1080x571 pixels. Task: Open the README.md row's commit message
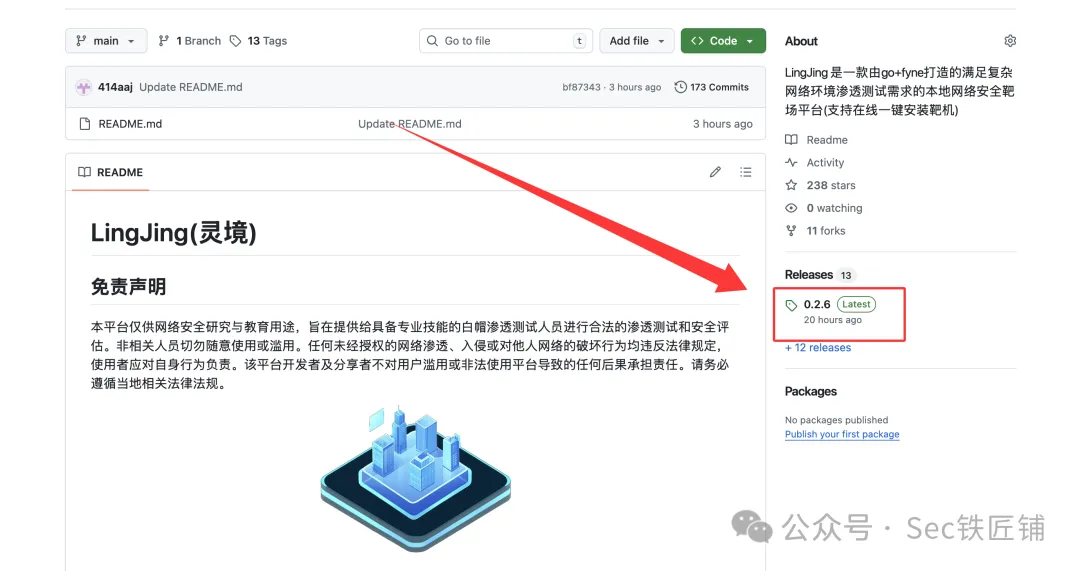coord(410,124)
